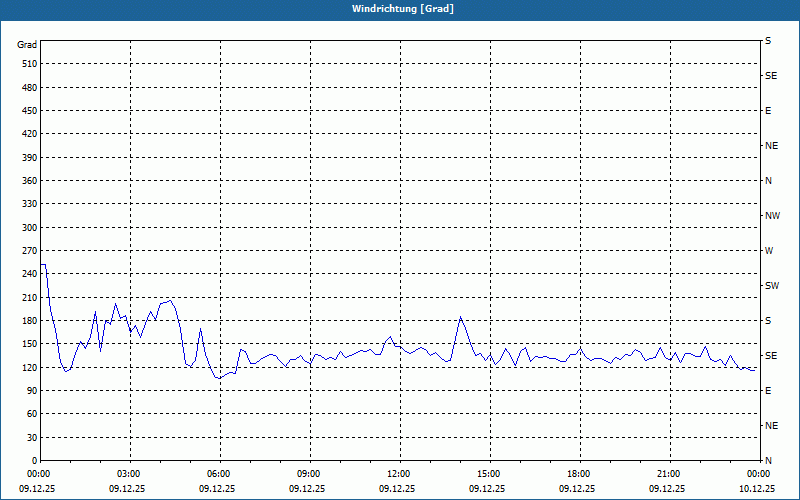Click the 90 tick label on the Grad axis
The height and width of the screenshot is (500, 800).
coord(32,391)
